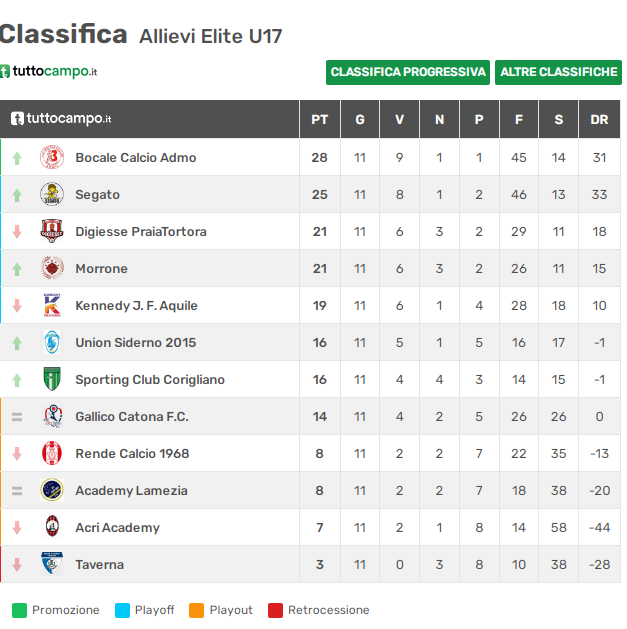This screenshot has height=629, width=627.
Task: Open Altre Classifiche button
Action: pyautogui.click(x=558, y=72)
